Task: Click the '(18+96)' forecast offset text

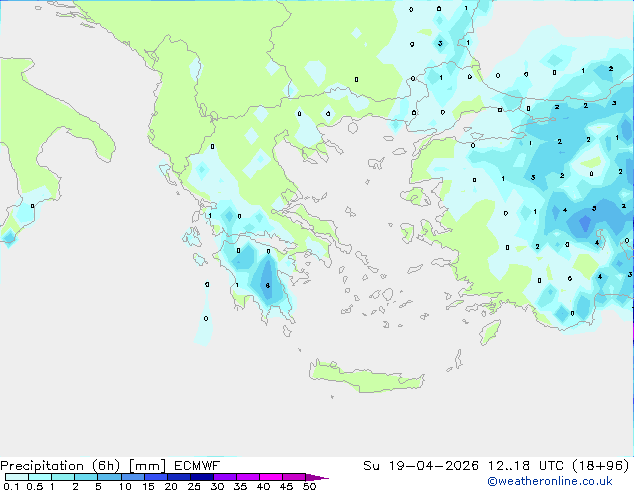Action: (x=601, y=466)
